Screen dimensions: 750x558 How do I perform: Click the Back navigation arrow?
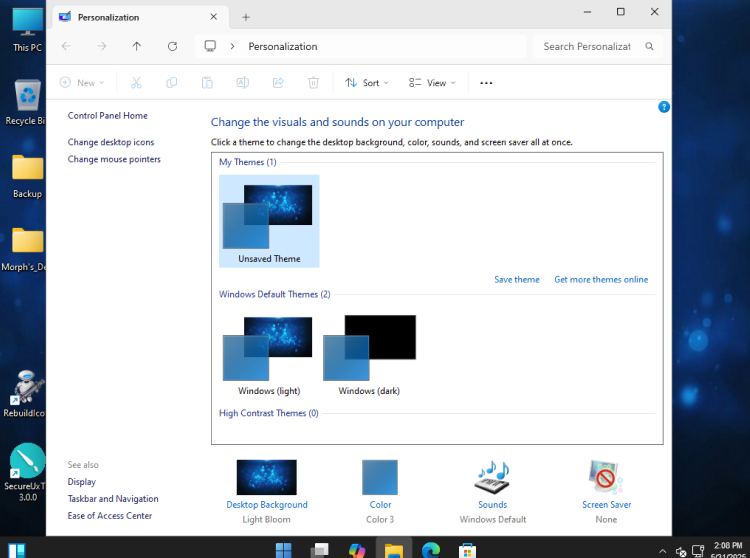point(66,46)
